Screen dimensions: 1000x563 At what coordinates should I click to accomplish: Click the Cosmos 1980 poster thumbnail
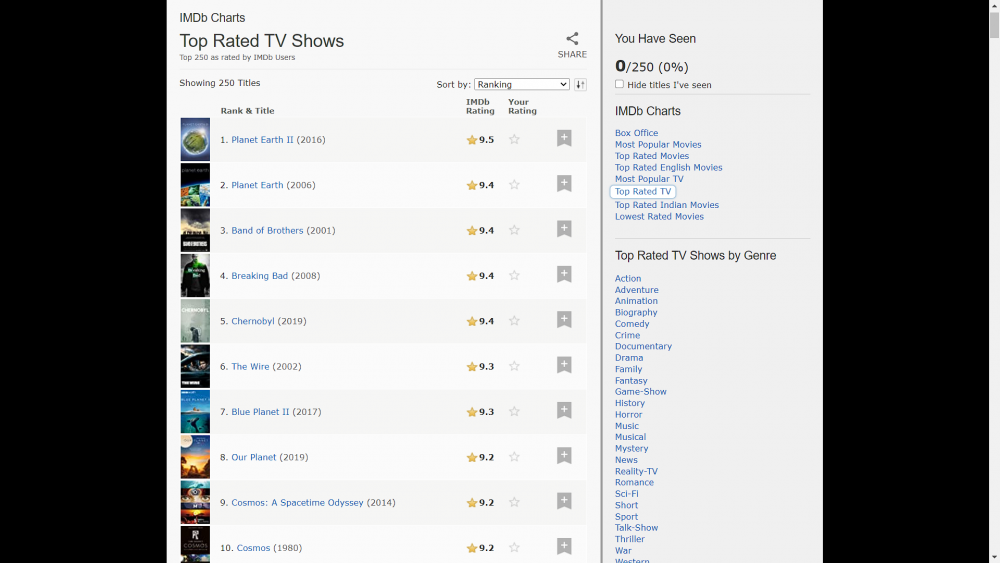tap(195, 545)
